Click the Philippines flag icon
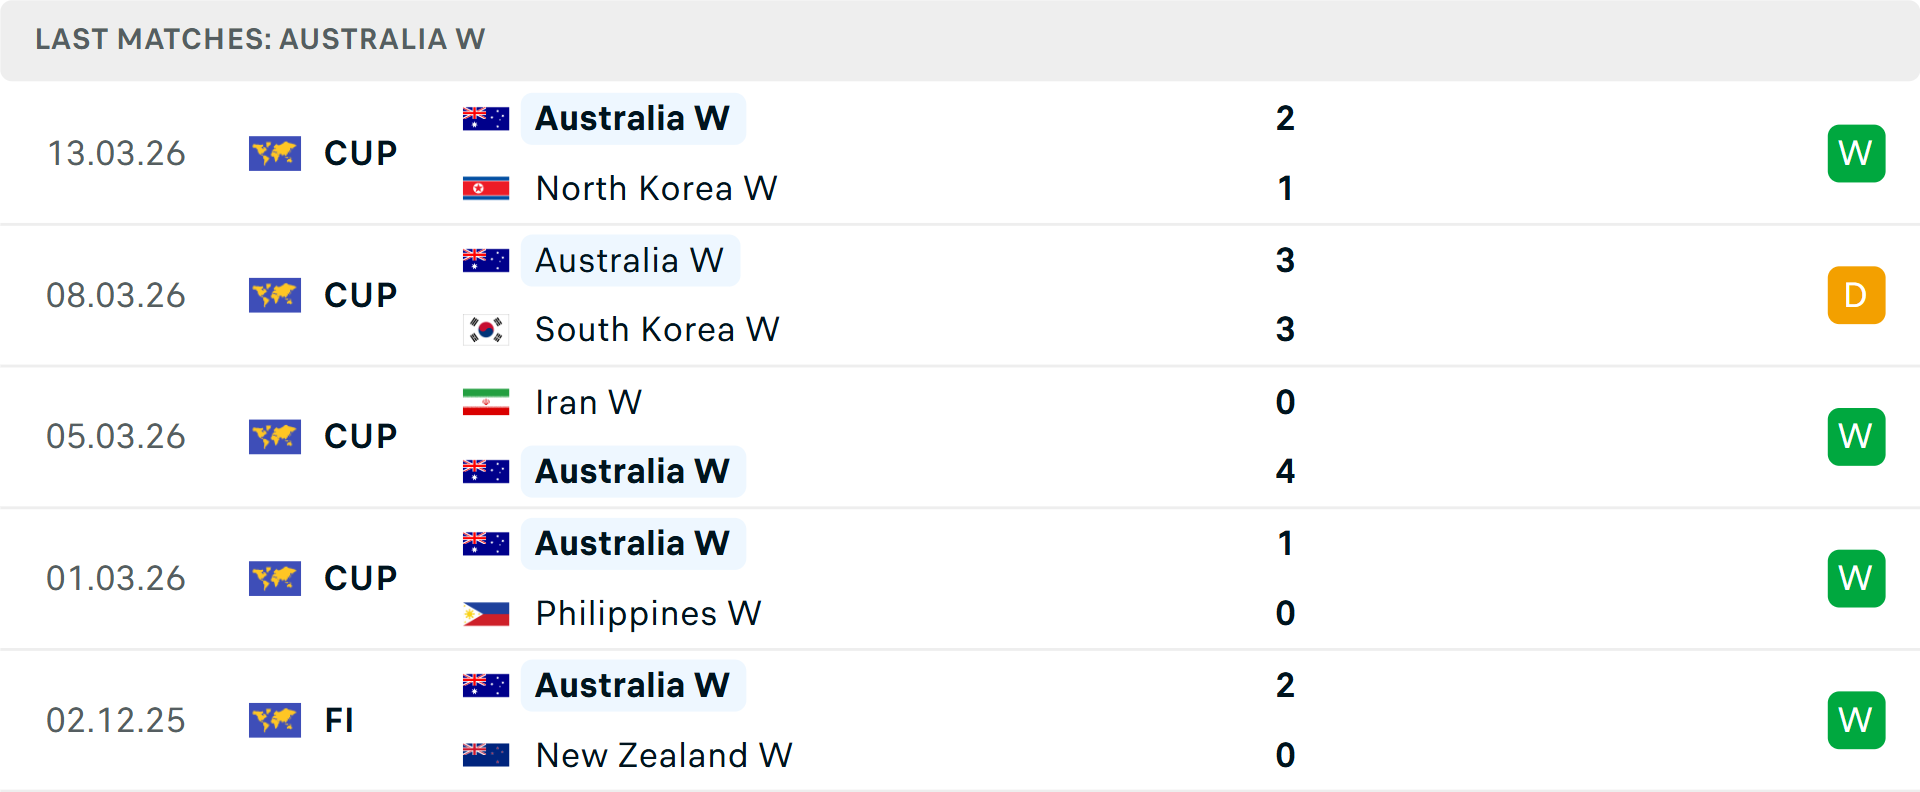The image size is (1920, 792). (x=485, y=613)
